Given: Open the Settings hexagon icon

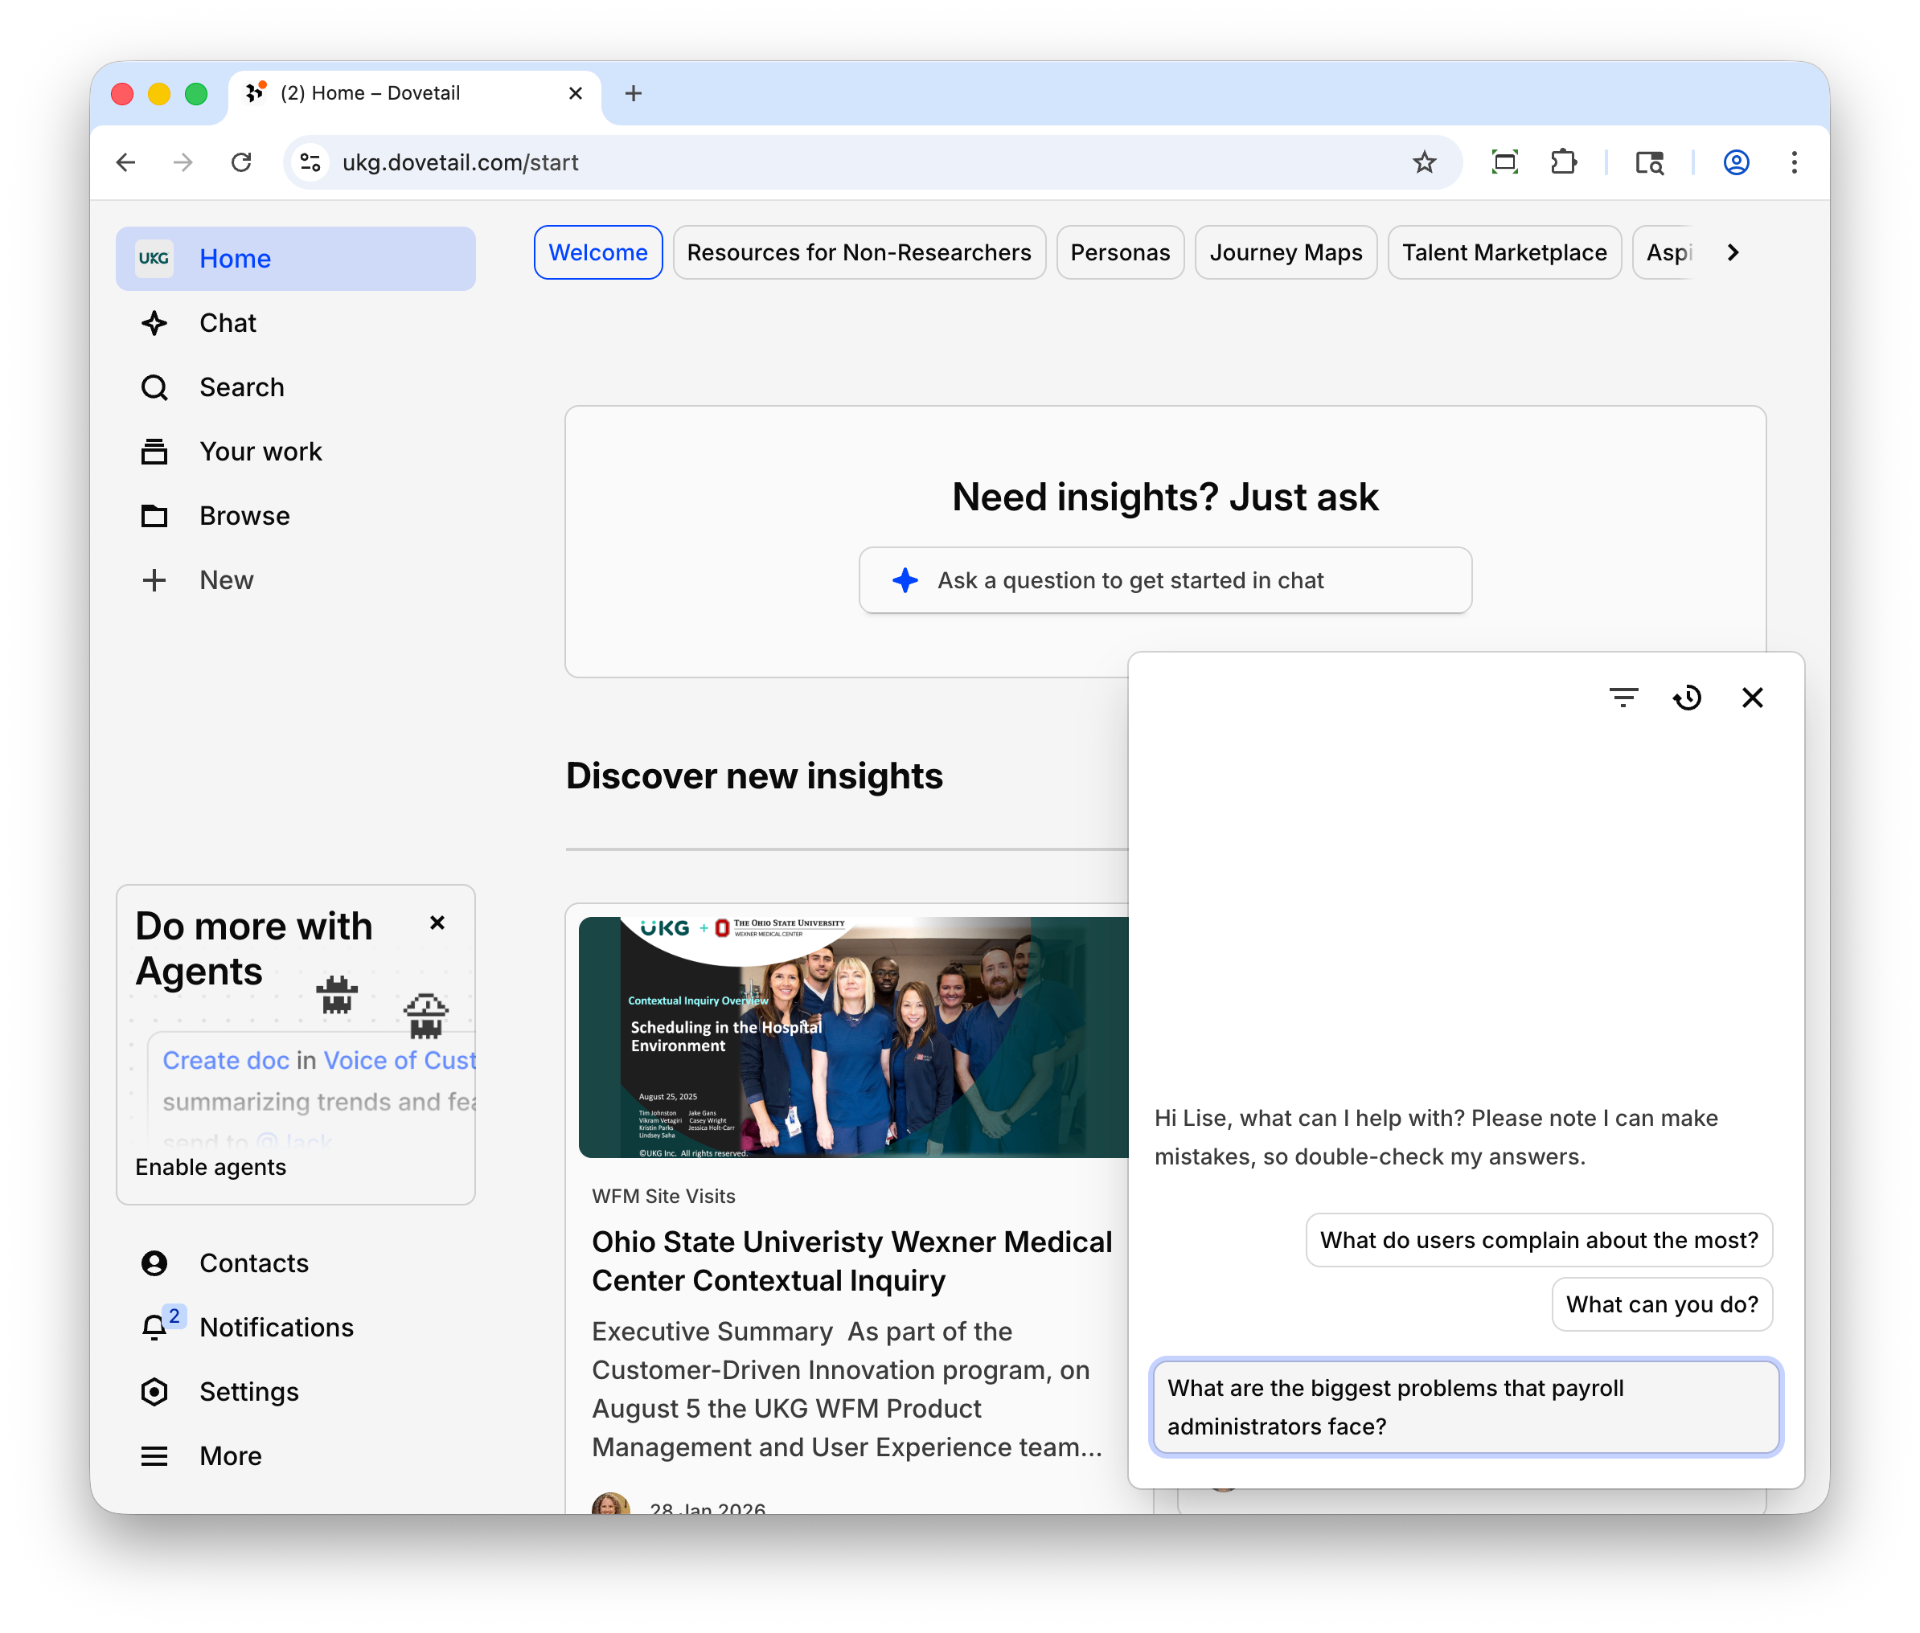Looking at the screenshot, I should 154,1392.
